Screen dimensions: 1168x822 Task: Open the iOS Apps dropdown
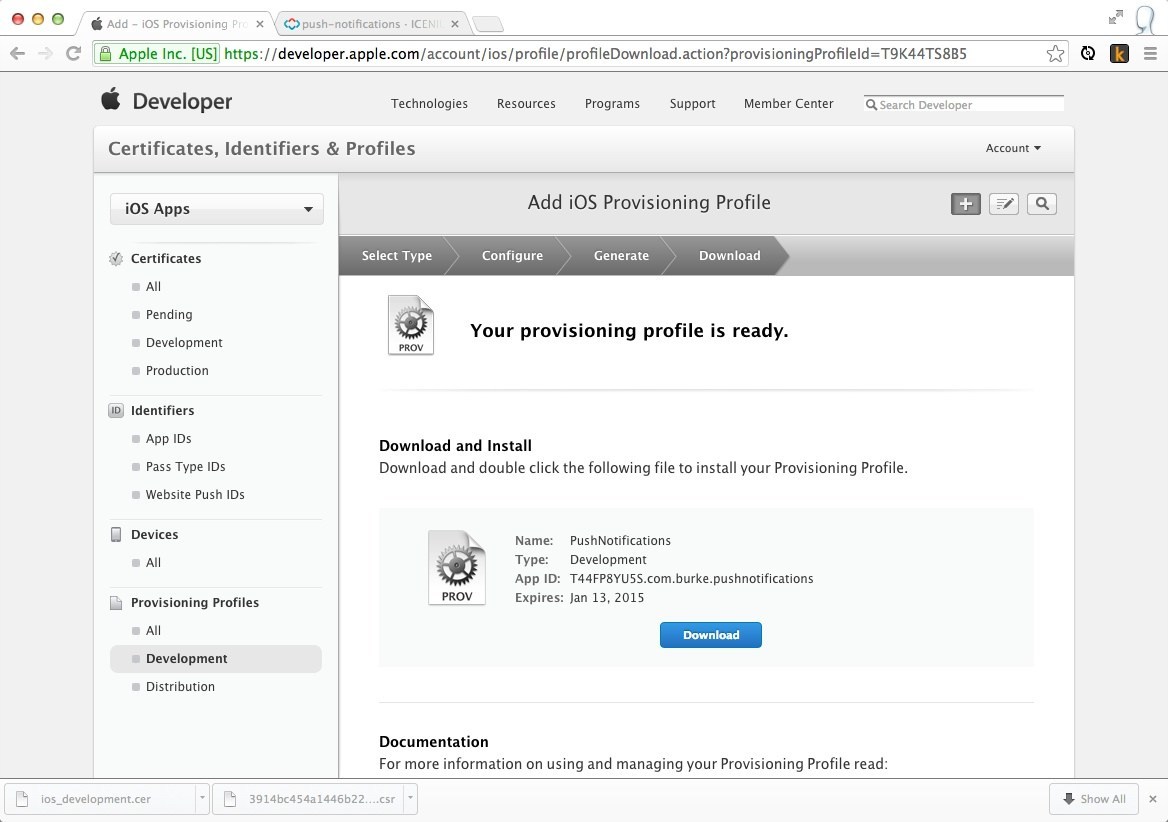[217, 209]
